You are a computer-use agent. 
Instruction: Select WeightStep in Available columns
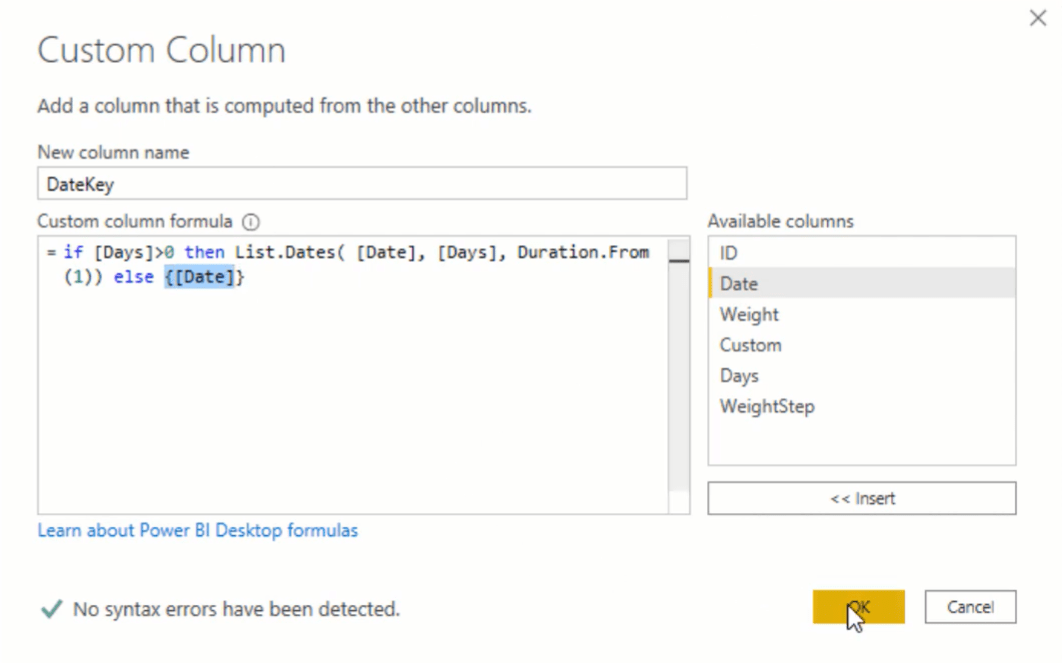862,406
